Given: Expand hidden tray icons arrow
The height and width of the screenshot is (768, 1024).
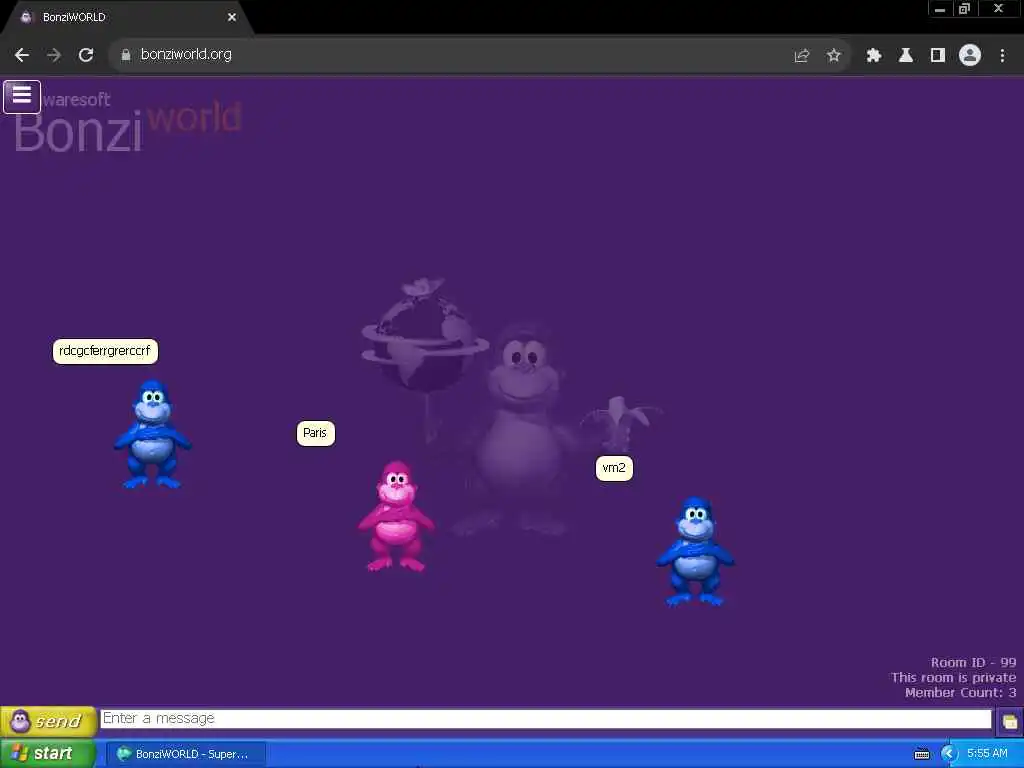Looking at the screenshot, I should pos(948,754).
